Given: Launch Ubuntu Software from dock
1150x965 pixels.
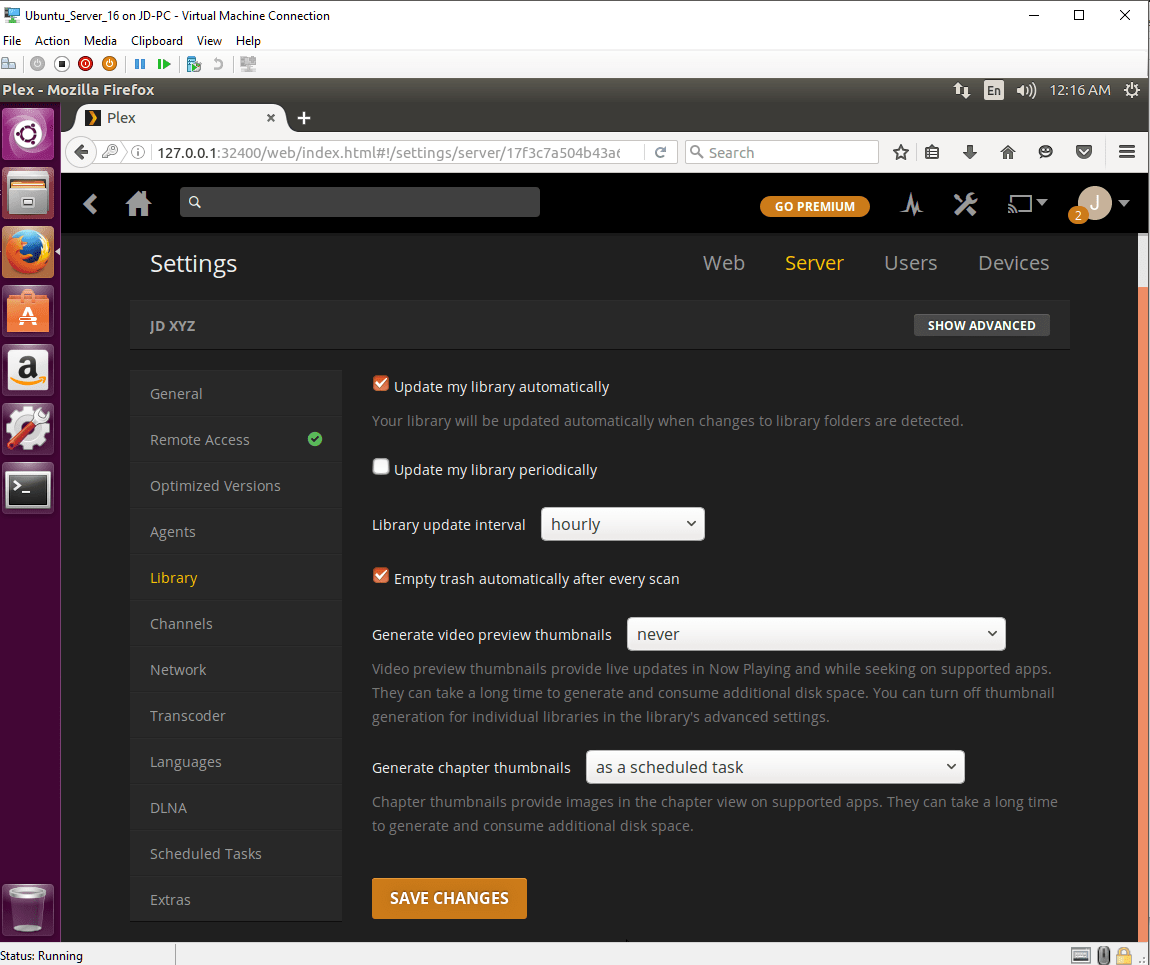Looking at the screenshot, I should pos(28,312).
